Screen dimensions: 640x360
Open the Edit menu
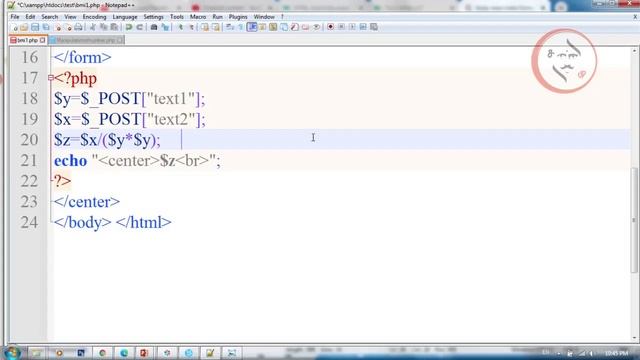click(30, 17)
